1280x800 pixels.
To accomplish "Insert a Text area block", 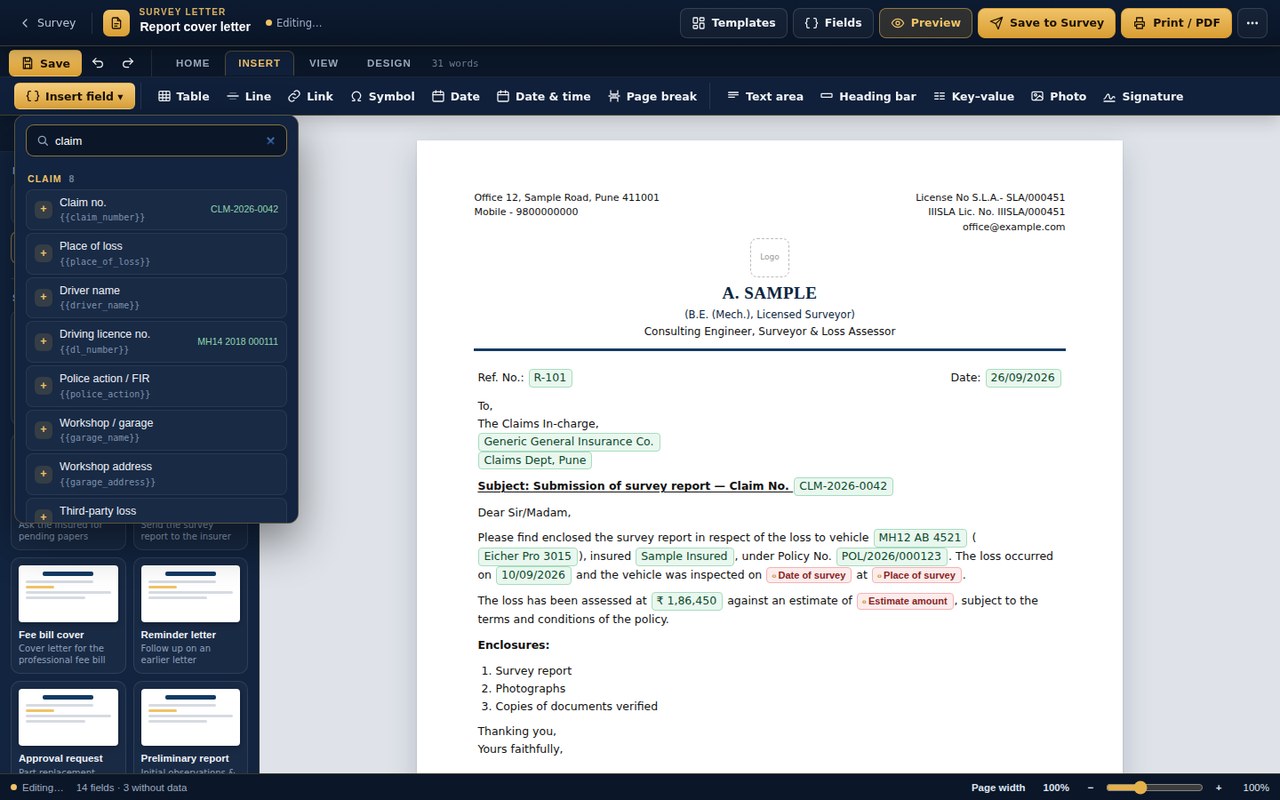I will click(765, 96).
